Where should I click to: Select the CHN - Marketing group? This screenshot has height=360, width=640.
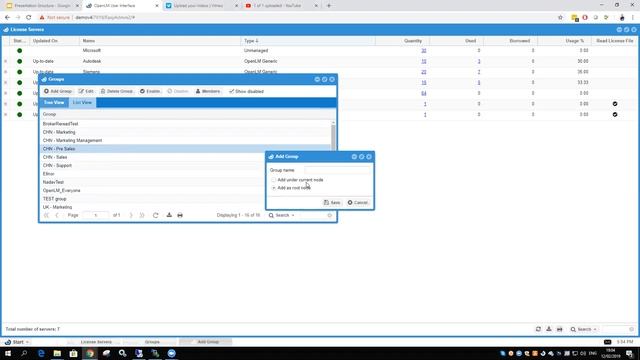[x=186, y=132]
